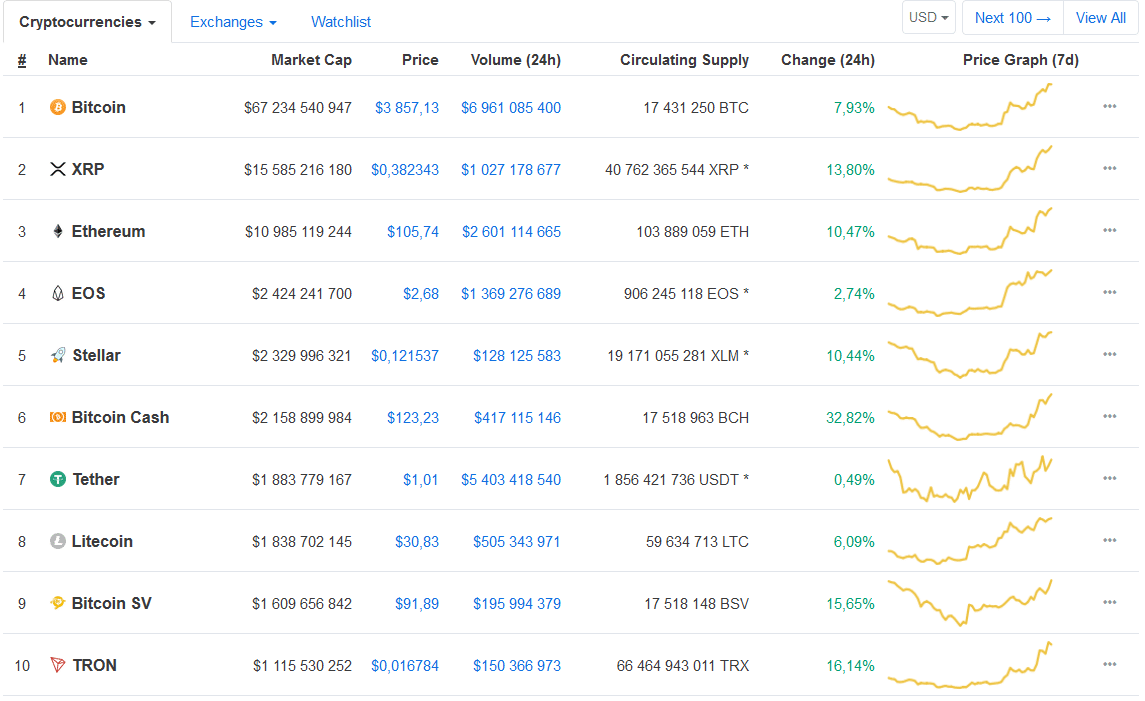Open the three-dot menu for Bitcoin SV row
This screenshot has height=701, width=1145.
[1109, 603]
